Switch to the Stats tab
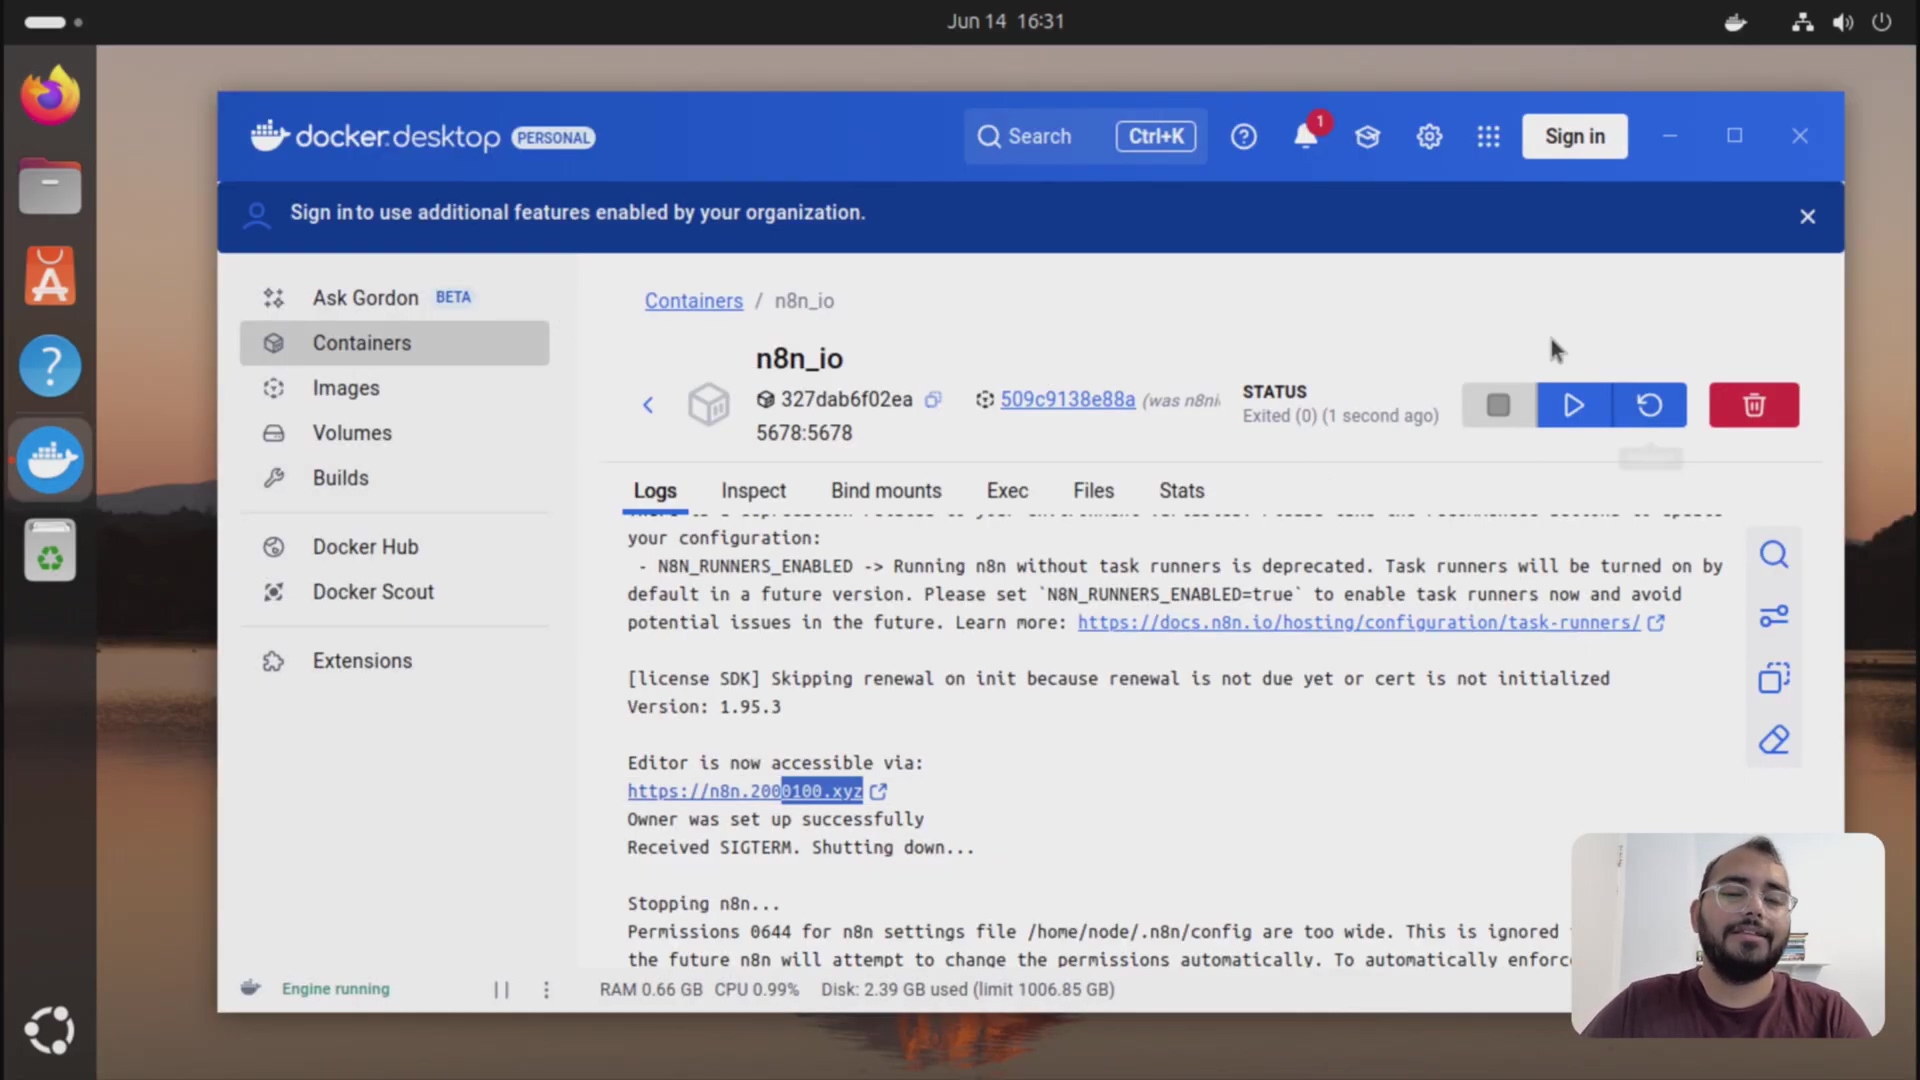The width and height of the screenshot is (1920, 1080). pyautogui.click(x=1181, y=491)
